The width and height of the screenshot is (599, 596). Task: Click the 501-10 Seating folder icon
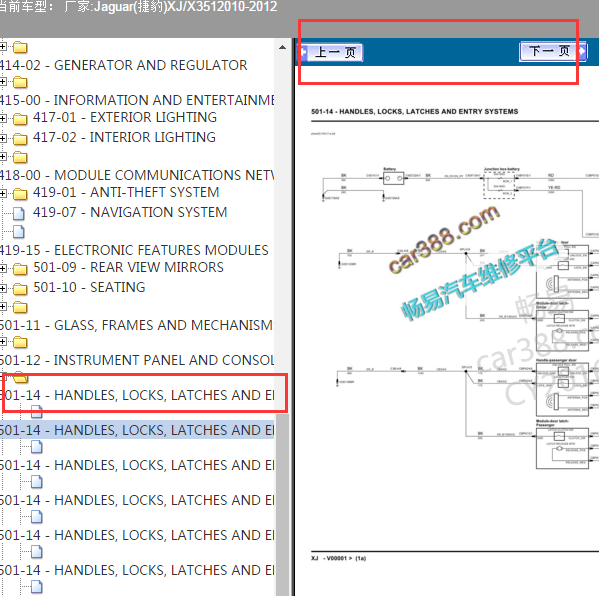point(20,289)
